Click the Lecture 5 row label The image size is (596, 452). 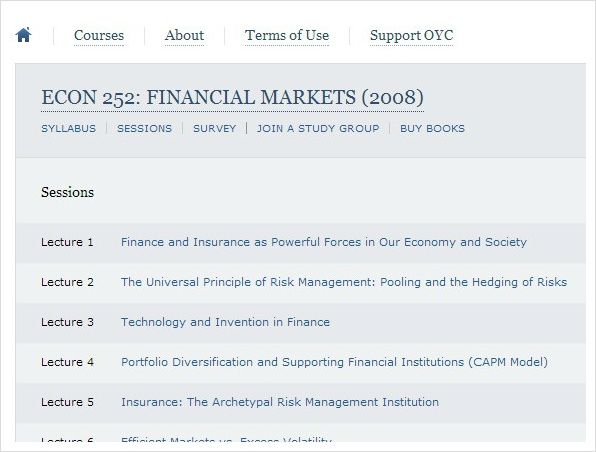click(x=67, y=402)
